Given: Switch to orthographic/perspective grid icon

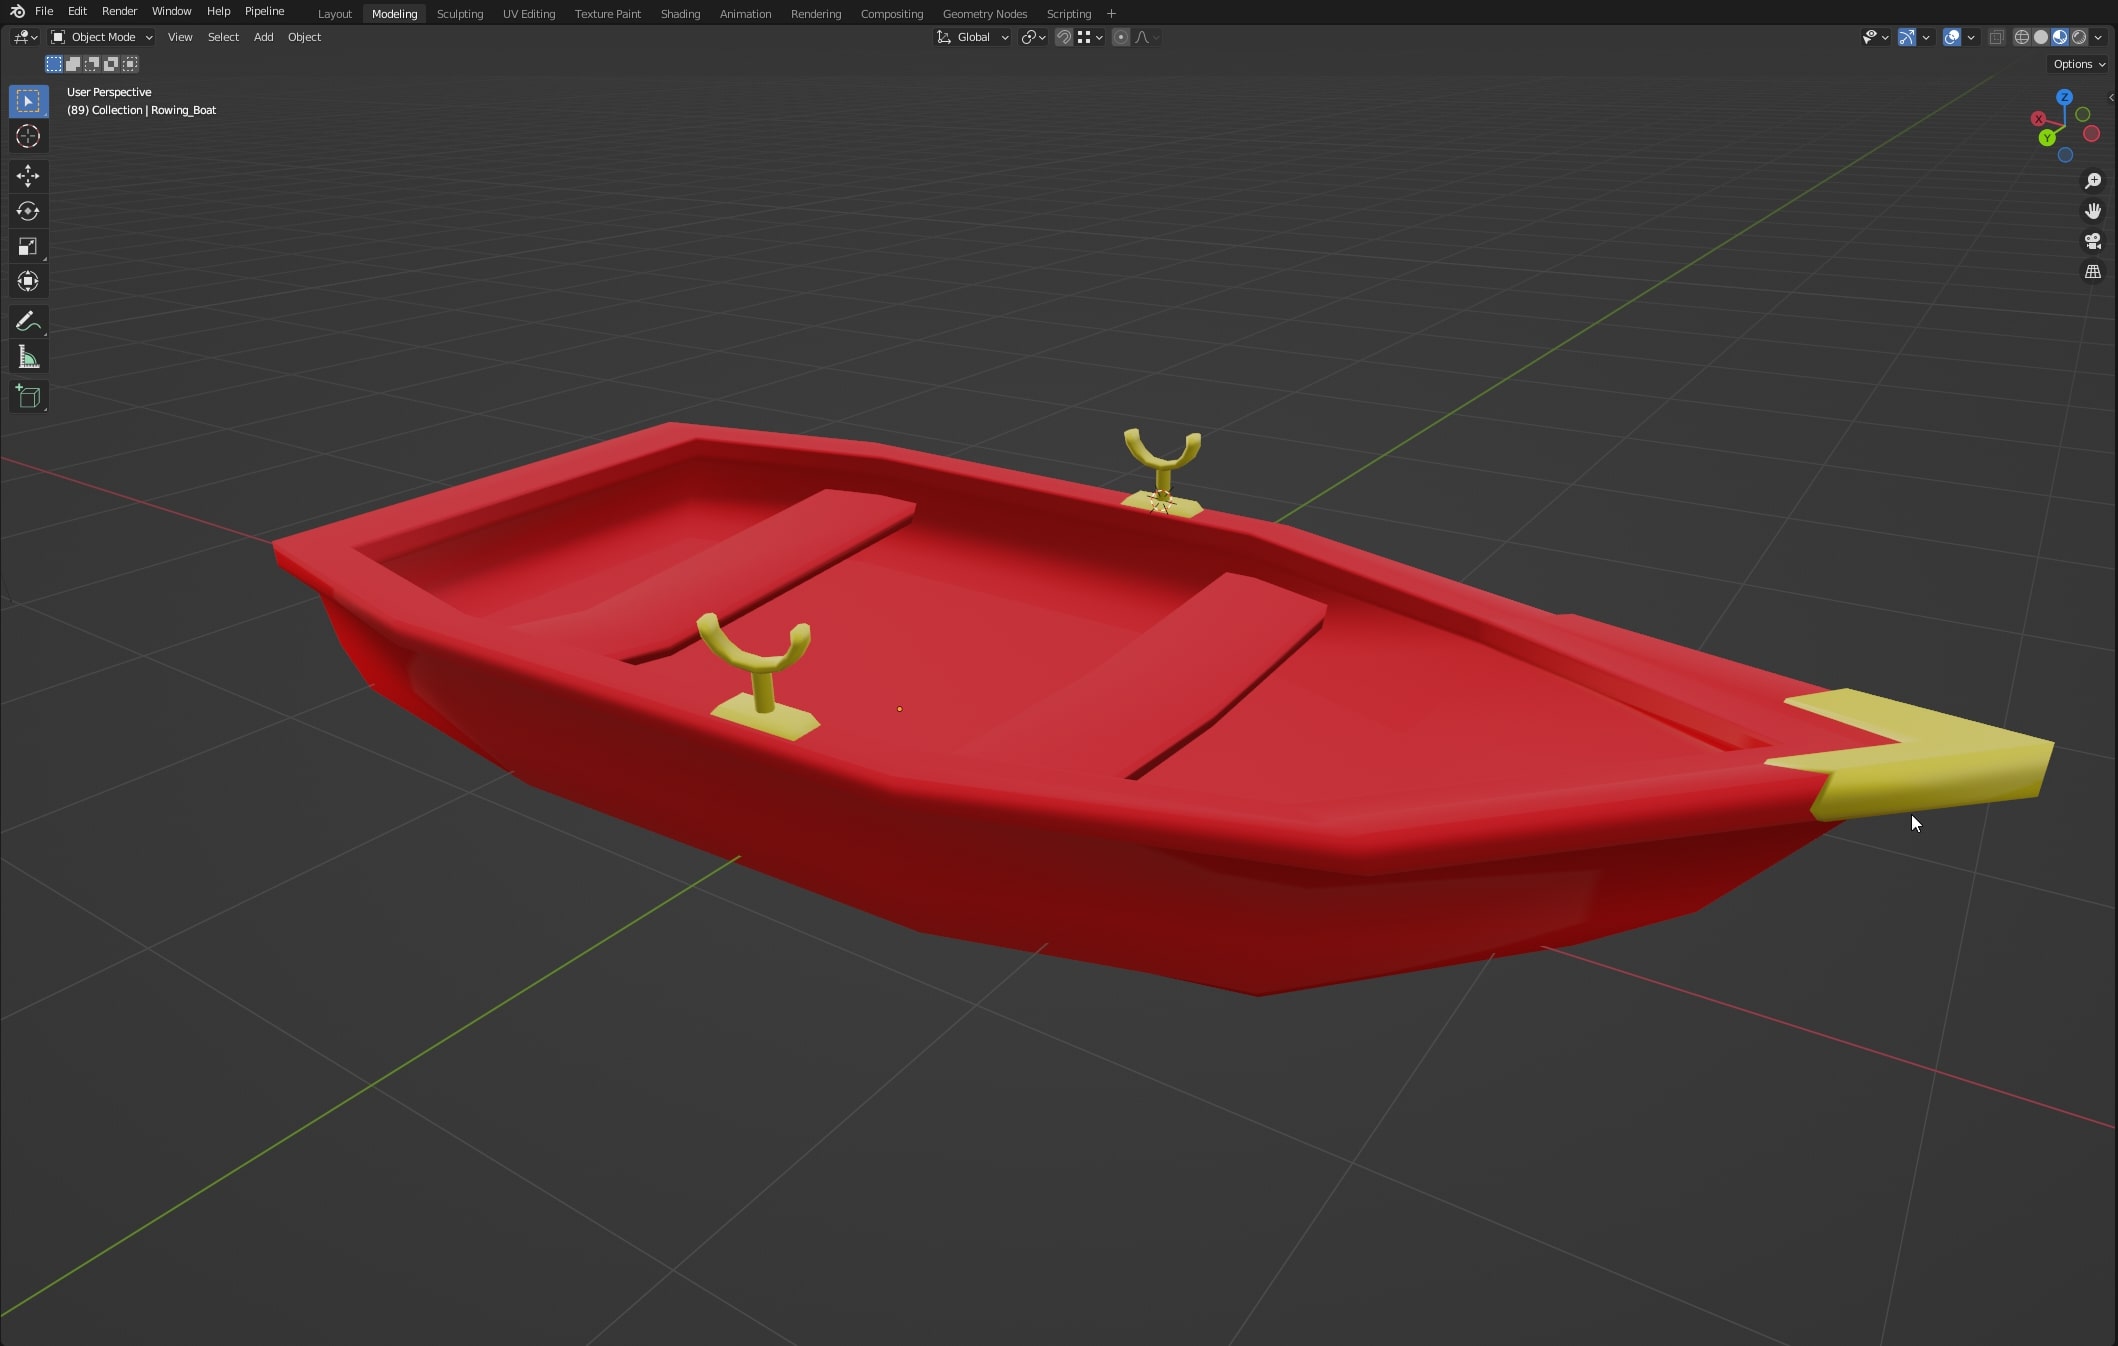Looking at the screenshot, I should click(x=2092, y=272).
